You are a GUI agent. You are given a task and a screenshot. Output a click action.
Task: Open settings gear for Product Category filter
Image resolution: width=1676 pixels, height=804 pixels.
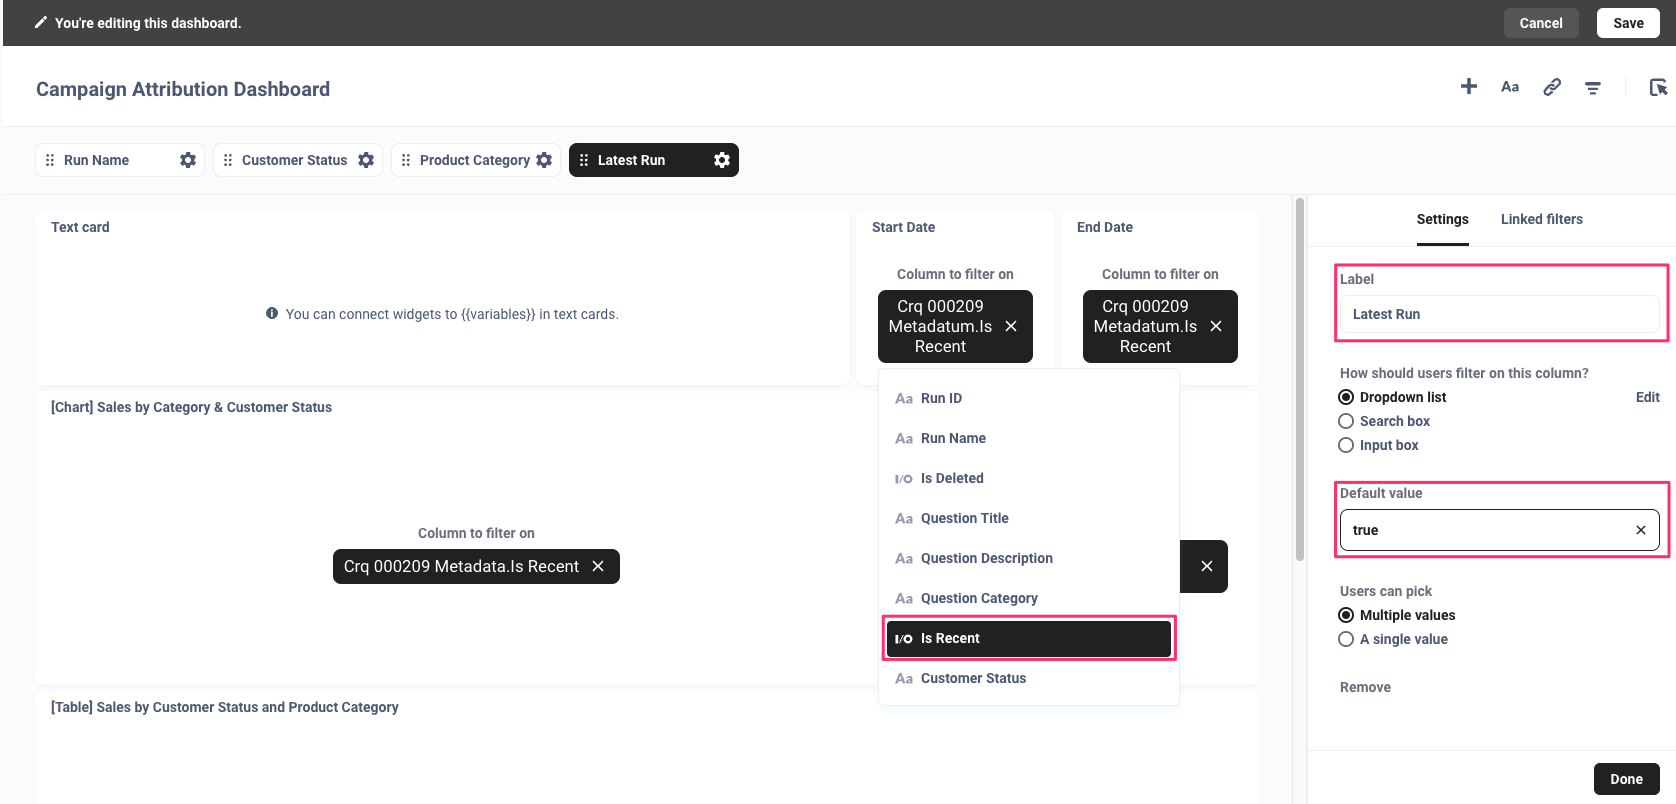[544, 160]
